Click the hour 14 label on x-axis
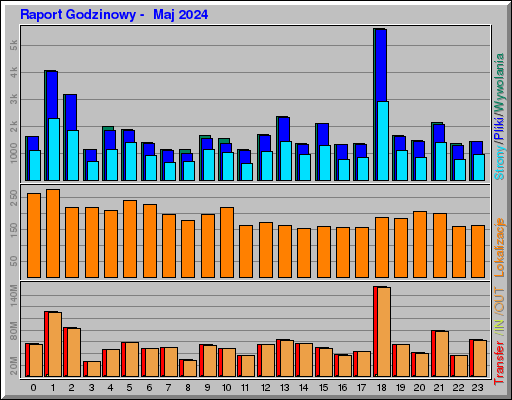512x400 pixels. click(303, 388)
